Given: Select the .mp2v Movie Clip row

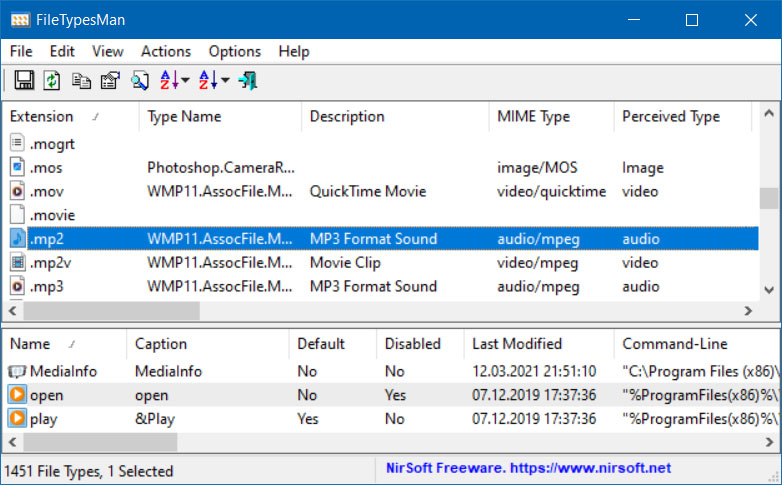Looking at the screenshot, I should coord(383,262).
